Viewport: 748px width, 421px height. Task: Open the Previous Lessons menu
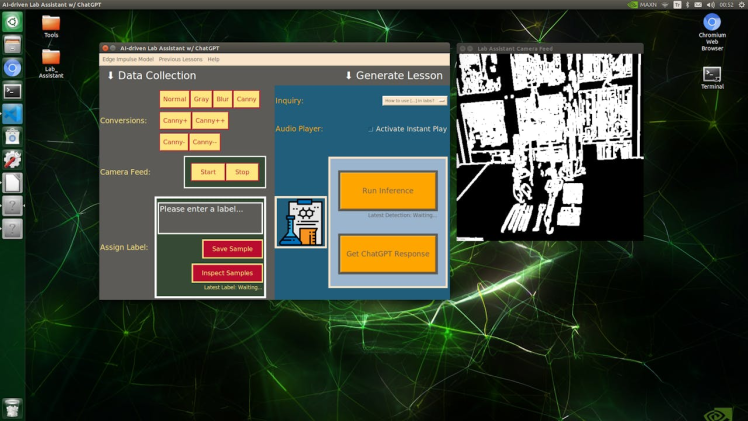coord(180,59)
